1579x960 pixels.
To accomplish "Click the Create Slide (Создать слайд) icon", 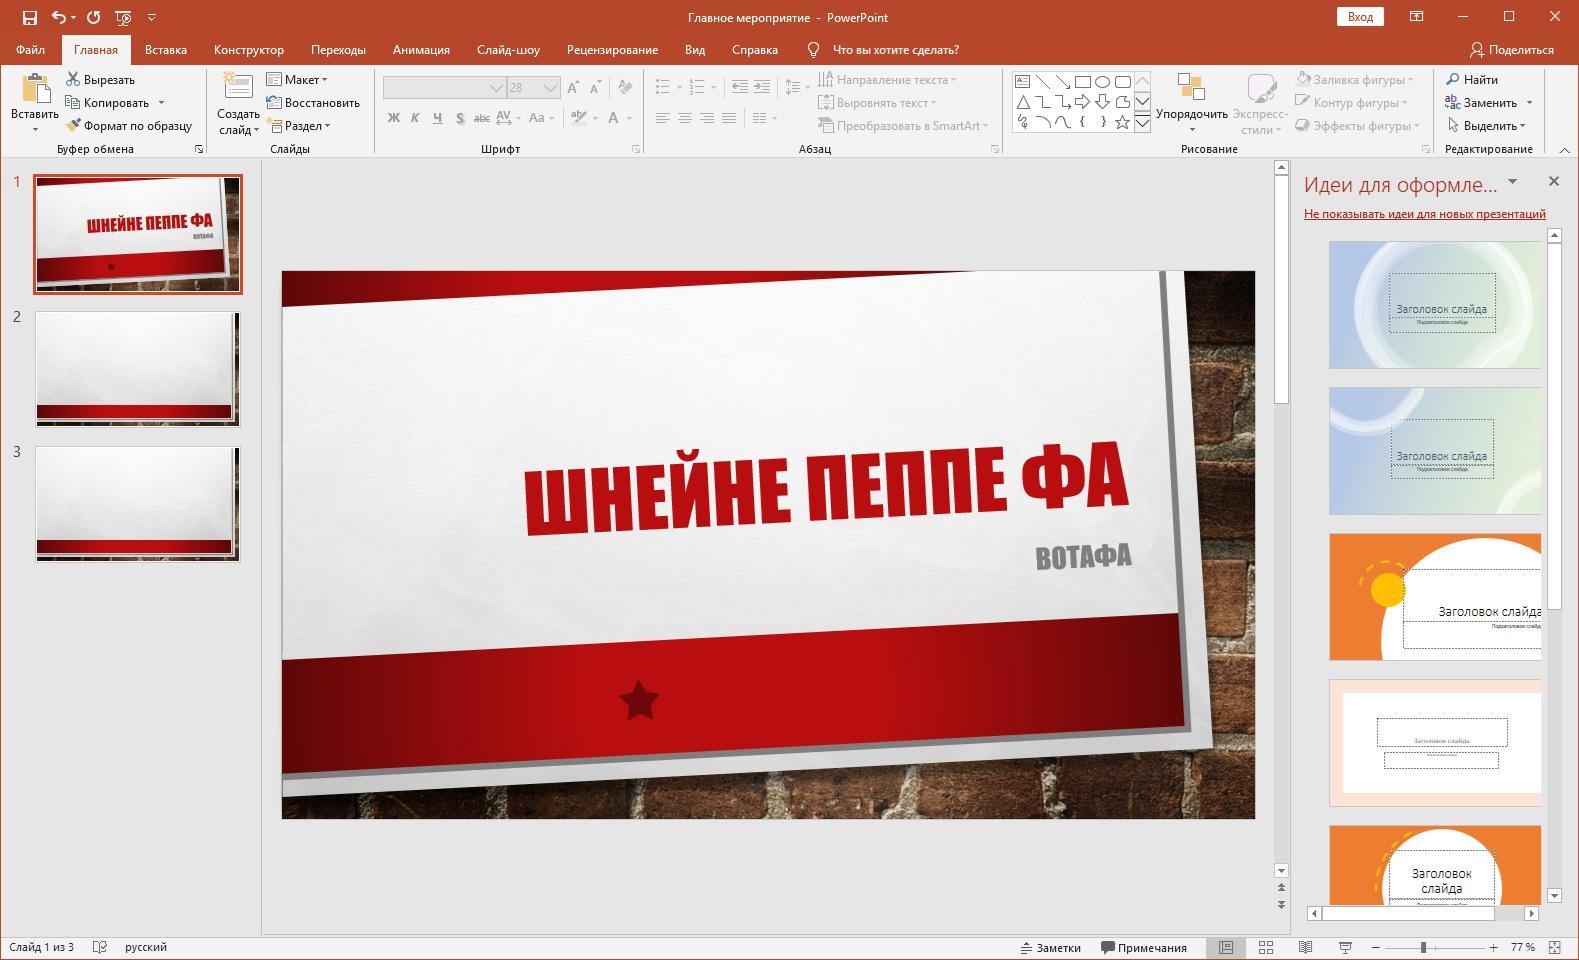I will [238, 88].
